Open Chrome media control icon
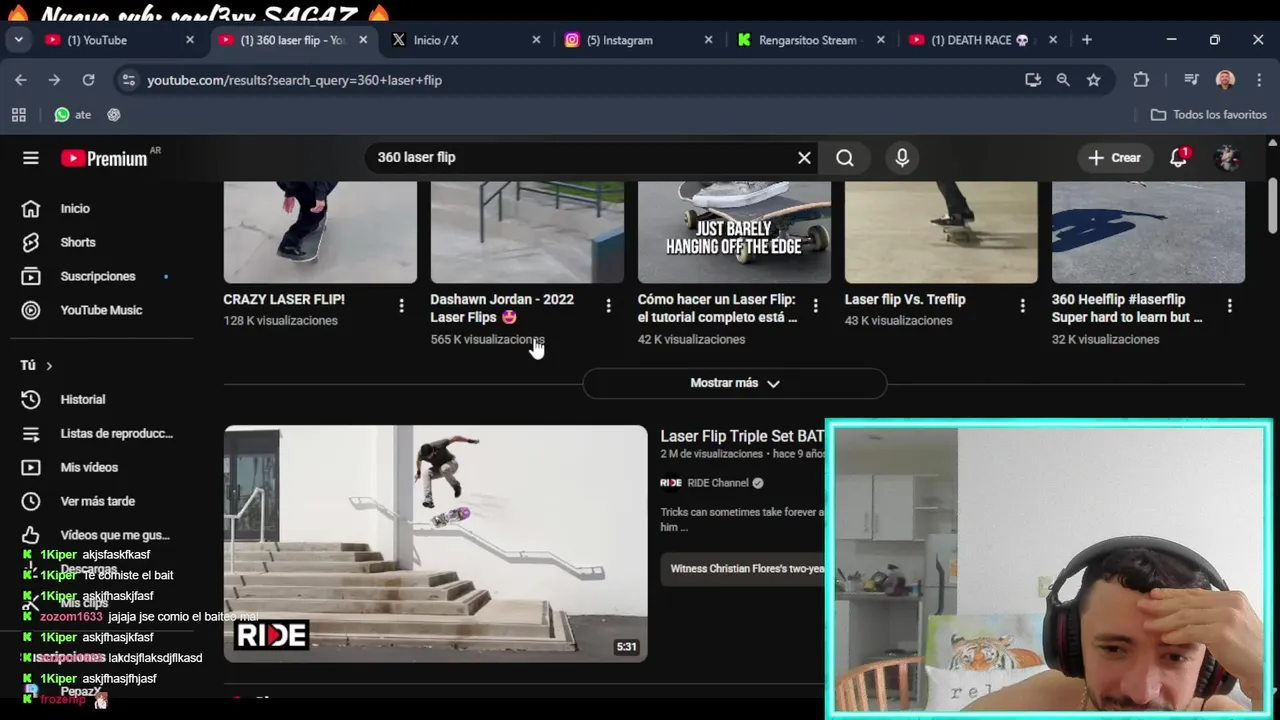Image resolution: width=1280 pixels, height=720 pixels. click(x=1191, y=80)
